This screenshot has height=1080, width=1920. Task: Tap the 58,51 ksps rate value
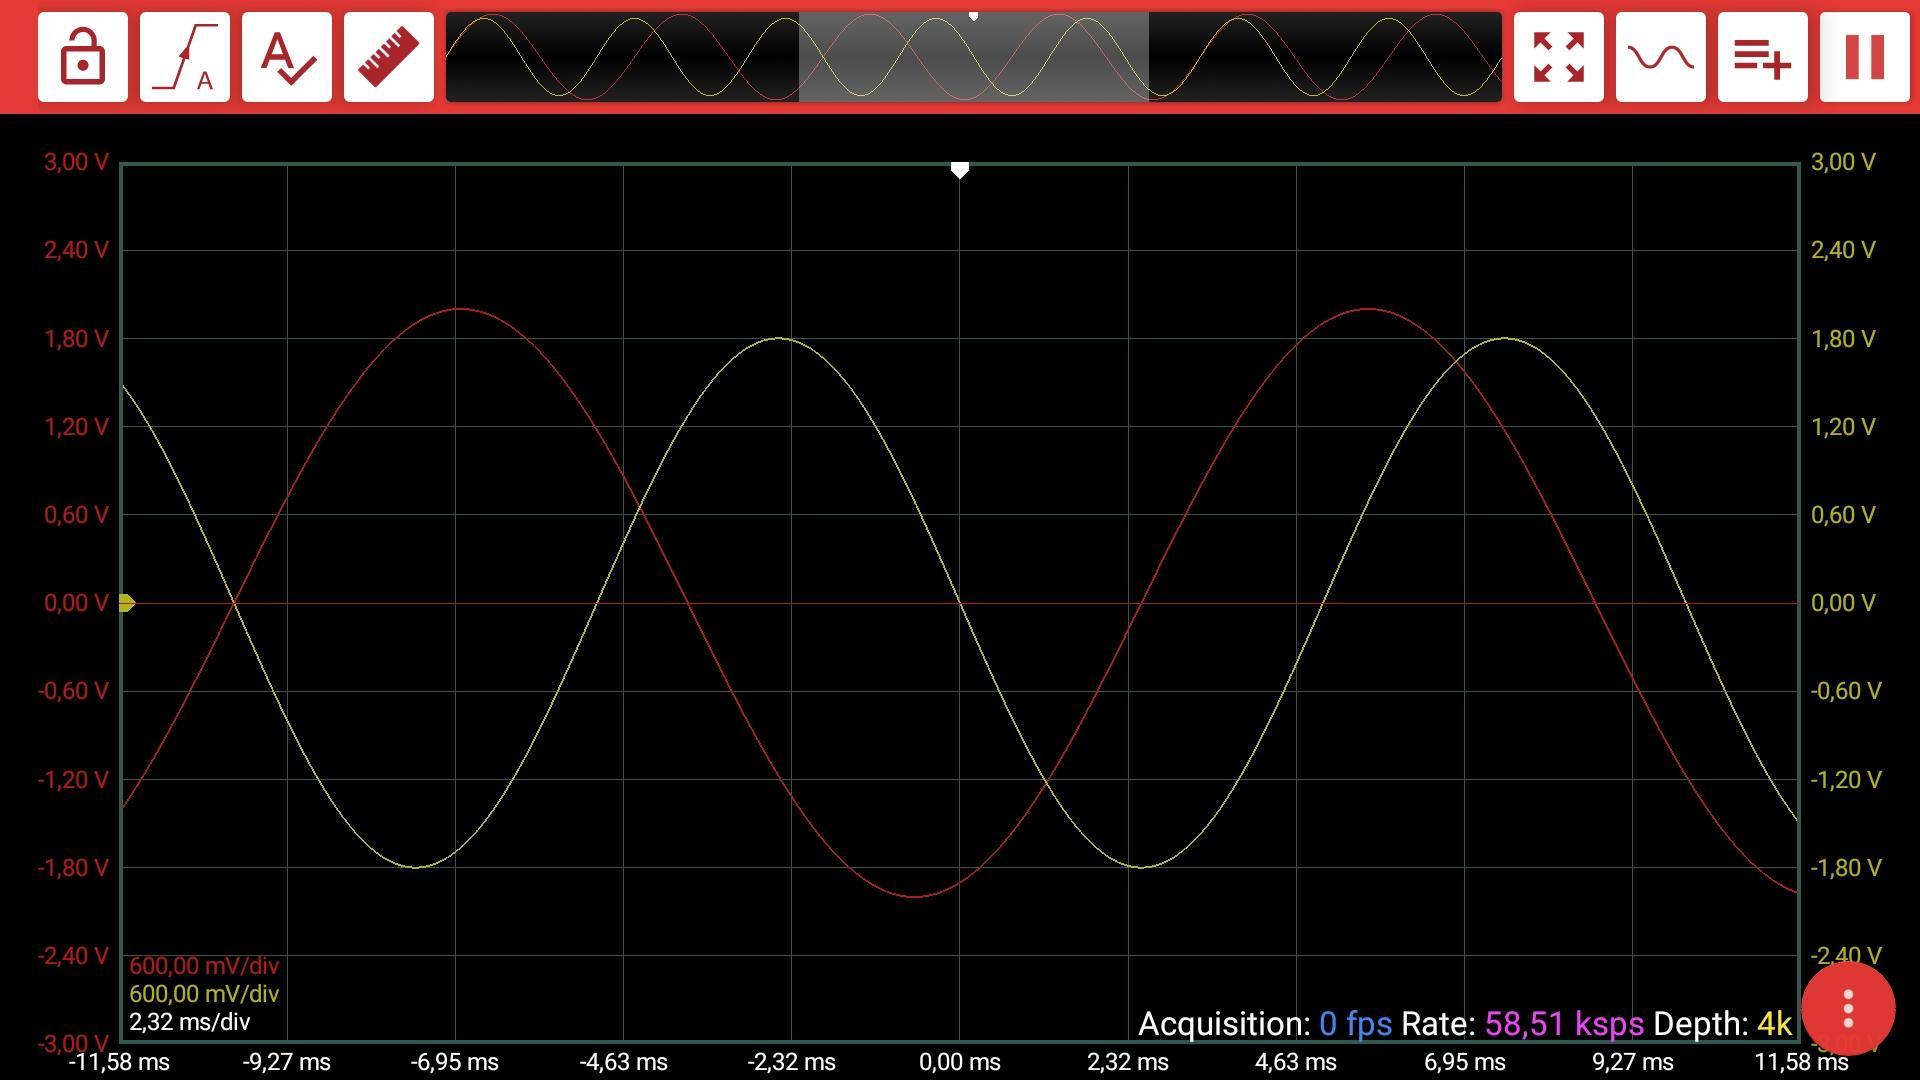(1564, 1024)
